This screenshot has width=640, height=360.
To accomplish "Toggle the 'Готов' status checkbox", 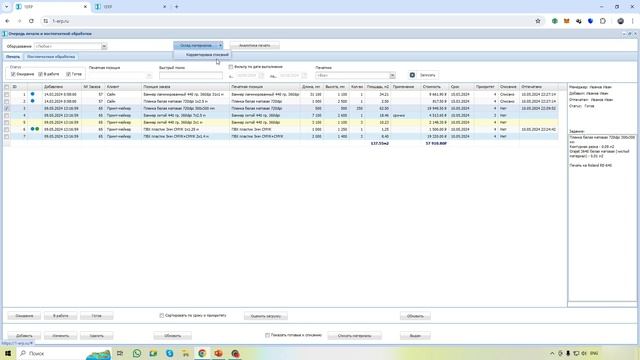I will 68,74.
